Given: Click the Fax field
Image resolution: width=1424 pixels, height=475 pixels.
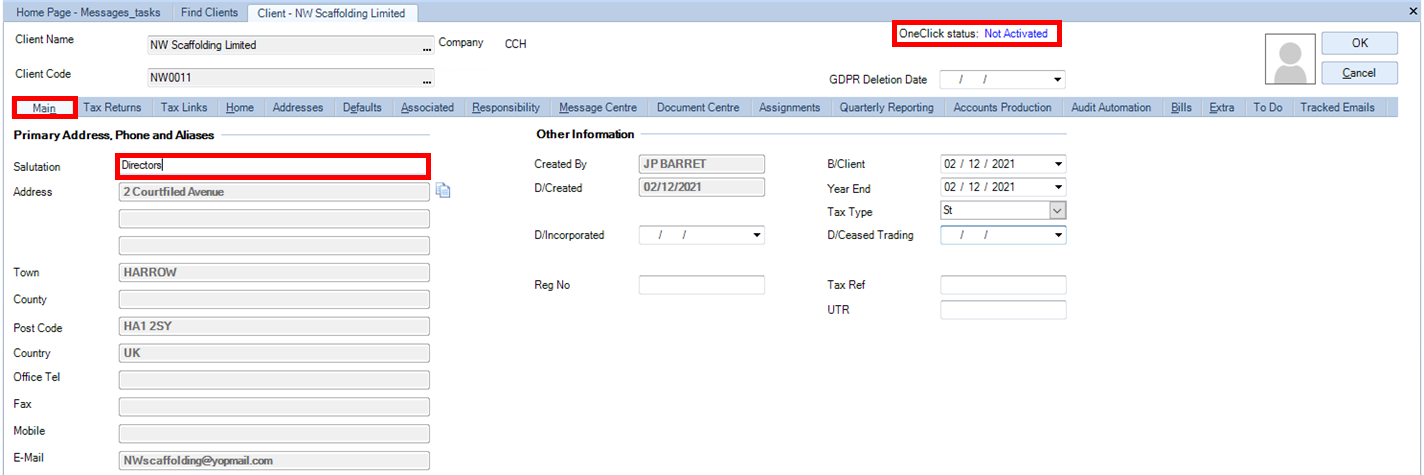Looking at the screenshot, I should [274, 407].
